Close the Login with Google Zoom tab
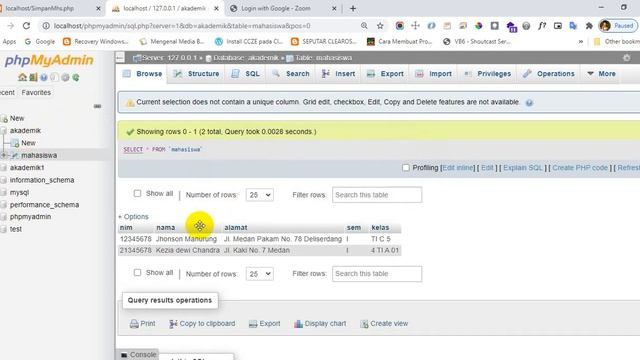Image resolution: width=640 pixels, height=360 pixels. (x=334, y=8)
